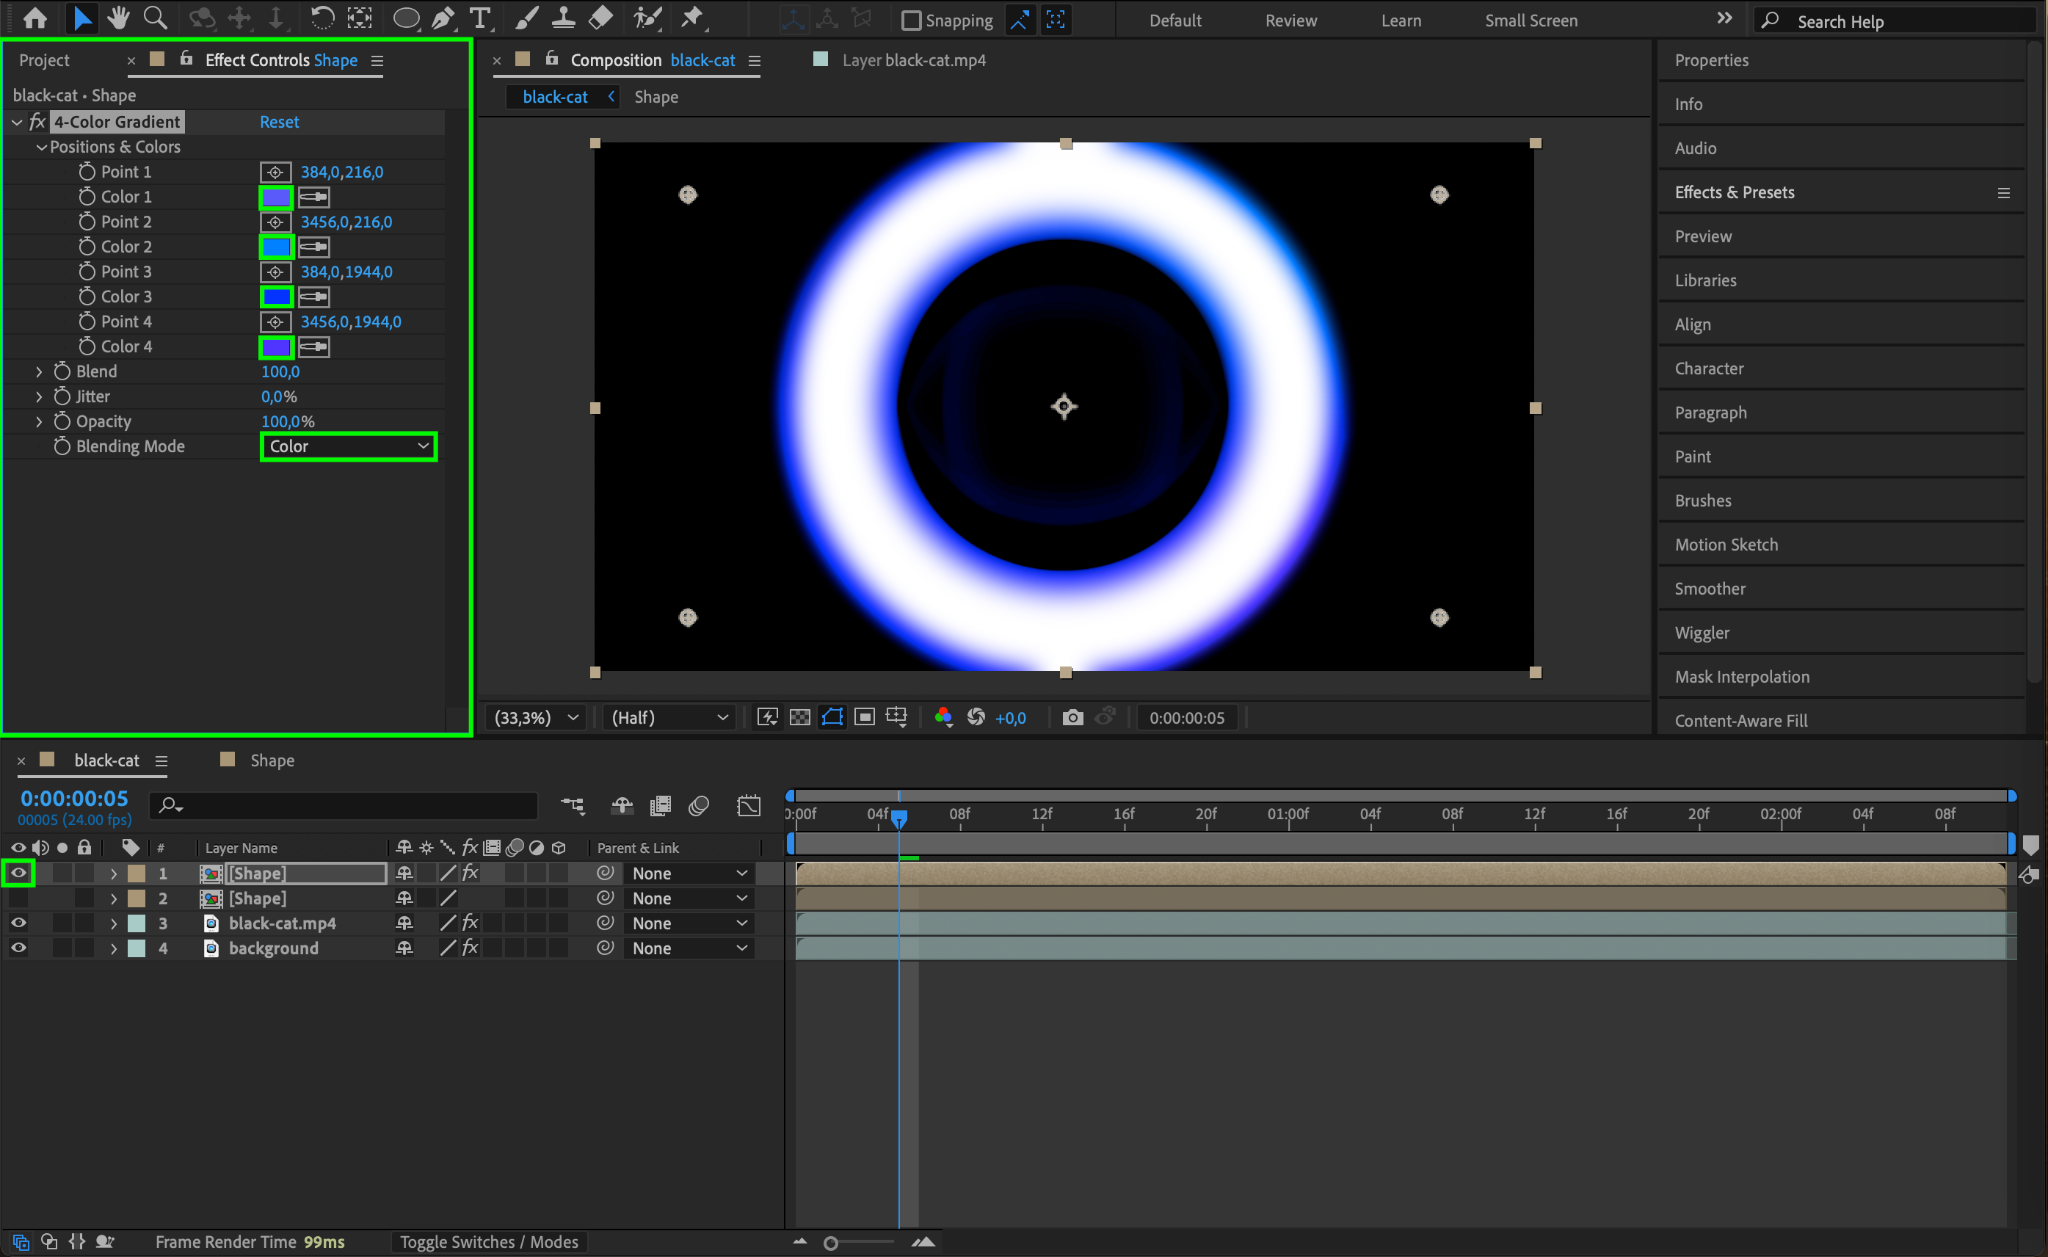Switch to the Project tab
2048x1257 pixels.
(44, 60)
